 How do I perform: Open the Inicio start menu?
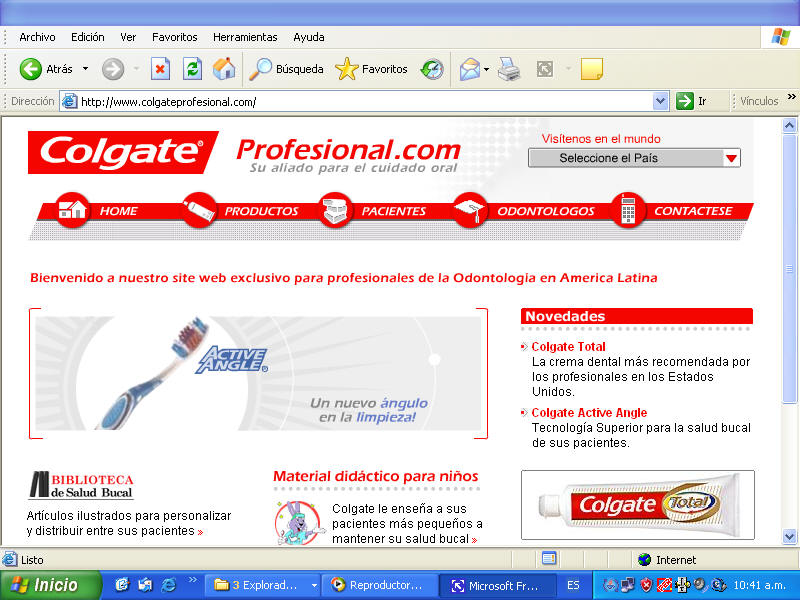click(x=49, y=585)
